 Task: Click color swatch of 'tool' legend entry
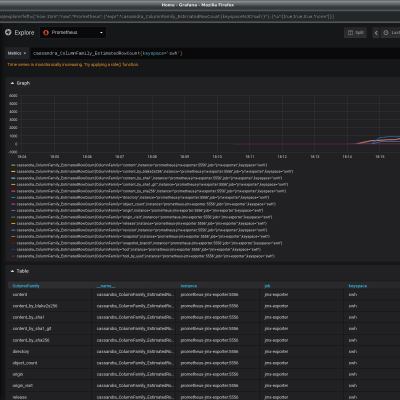click(13, 250)
